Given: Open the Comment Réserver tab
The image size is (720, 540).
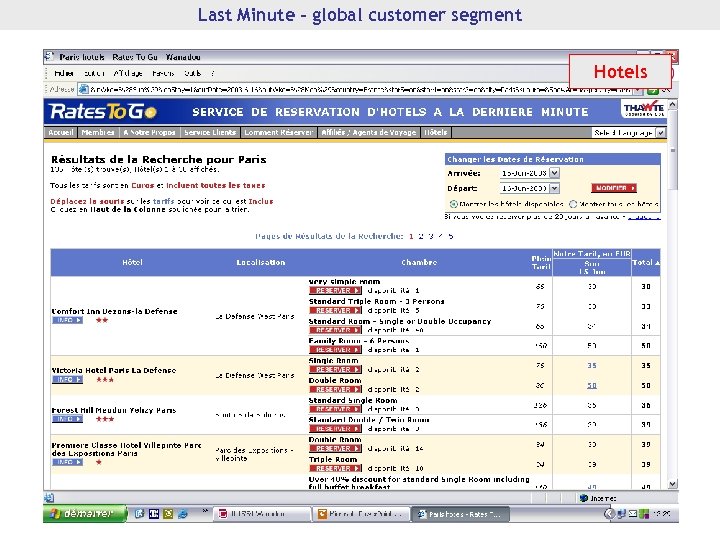Looking at the screenshot, I should tap(279, 132).
